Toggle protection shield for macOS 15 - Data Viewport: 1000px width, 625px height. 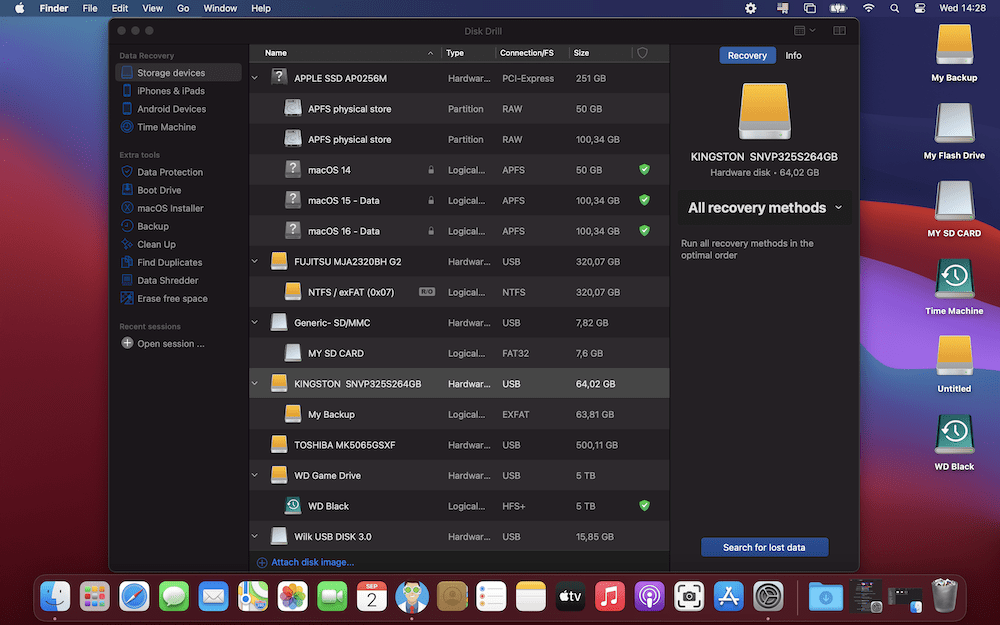click(x=645, y=200)
